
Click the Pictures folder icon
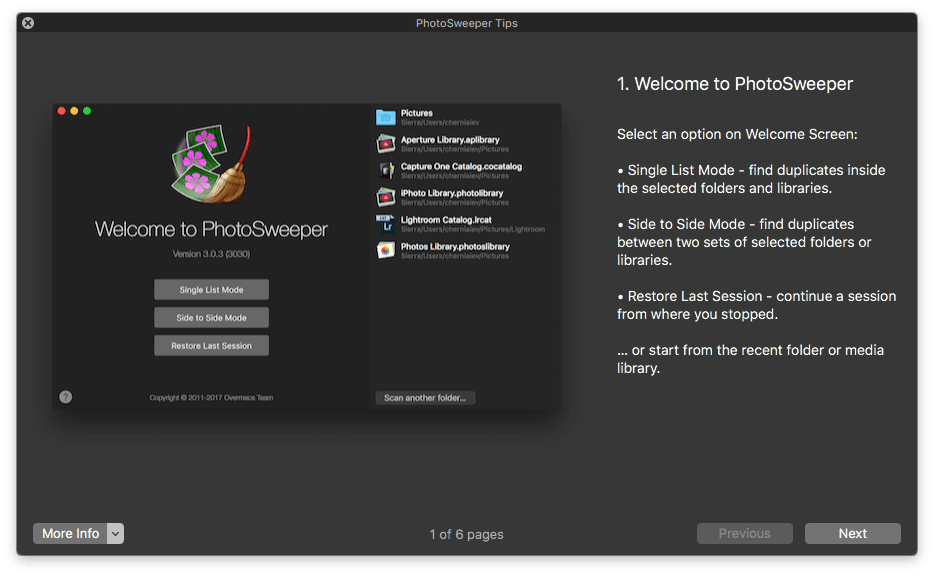point(386,117)
